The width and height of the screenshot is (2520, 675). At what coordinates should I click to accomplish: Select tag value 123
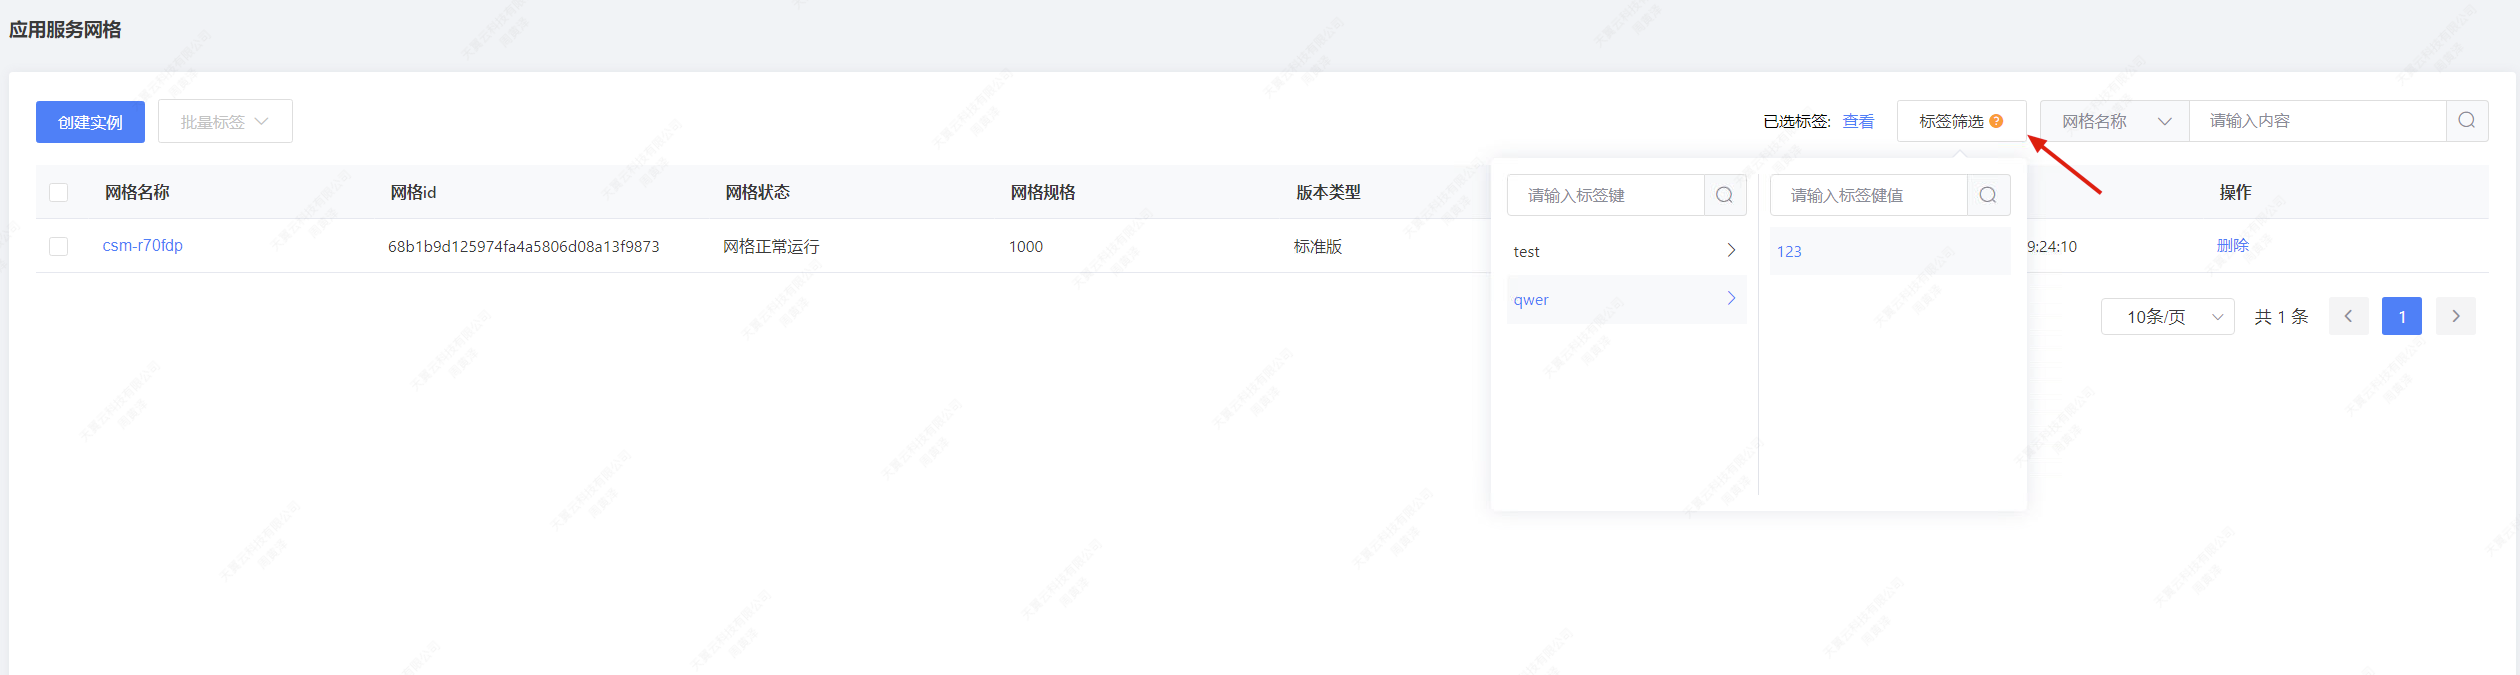point(1890,251)
